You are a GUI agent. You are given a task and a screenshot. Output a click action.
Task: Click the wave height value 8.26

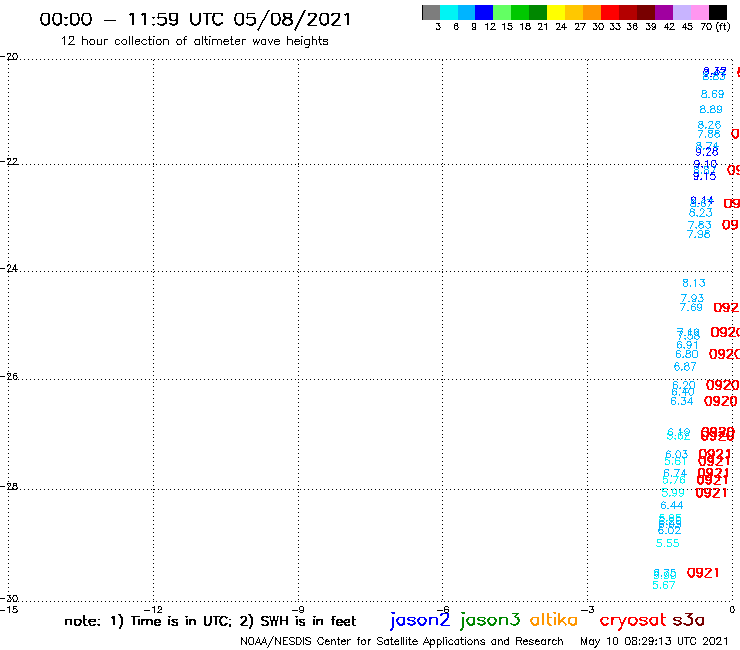tap(709, 125)
